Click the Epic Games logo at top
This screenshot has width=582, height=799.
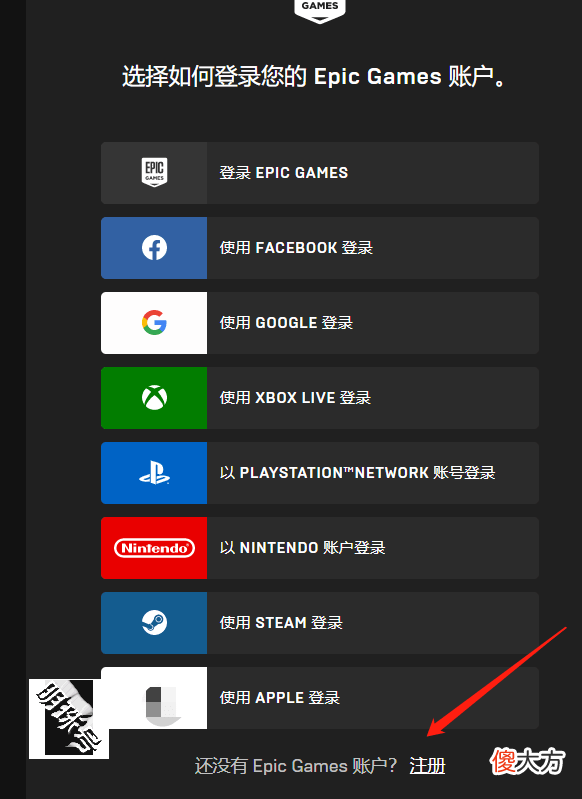(320, 10)
